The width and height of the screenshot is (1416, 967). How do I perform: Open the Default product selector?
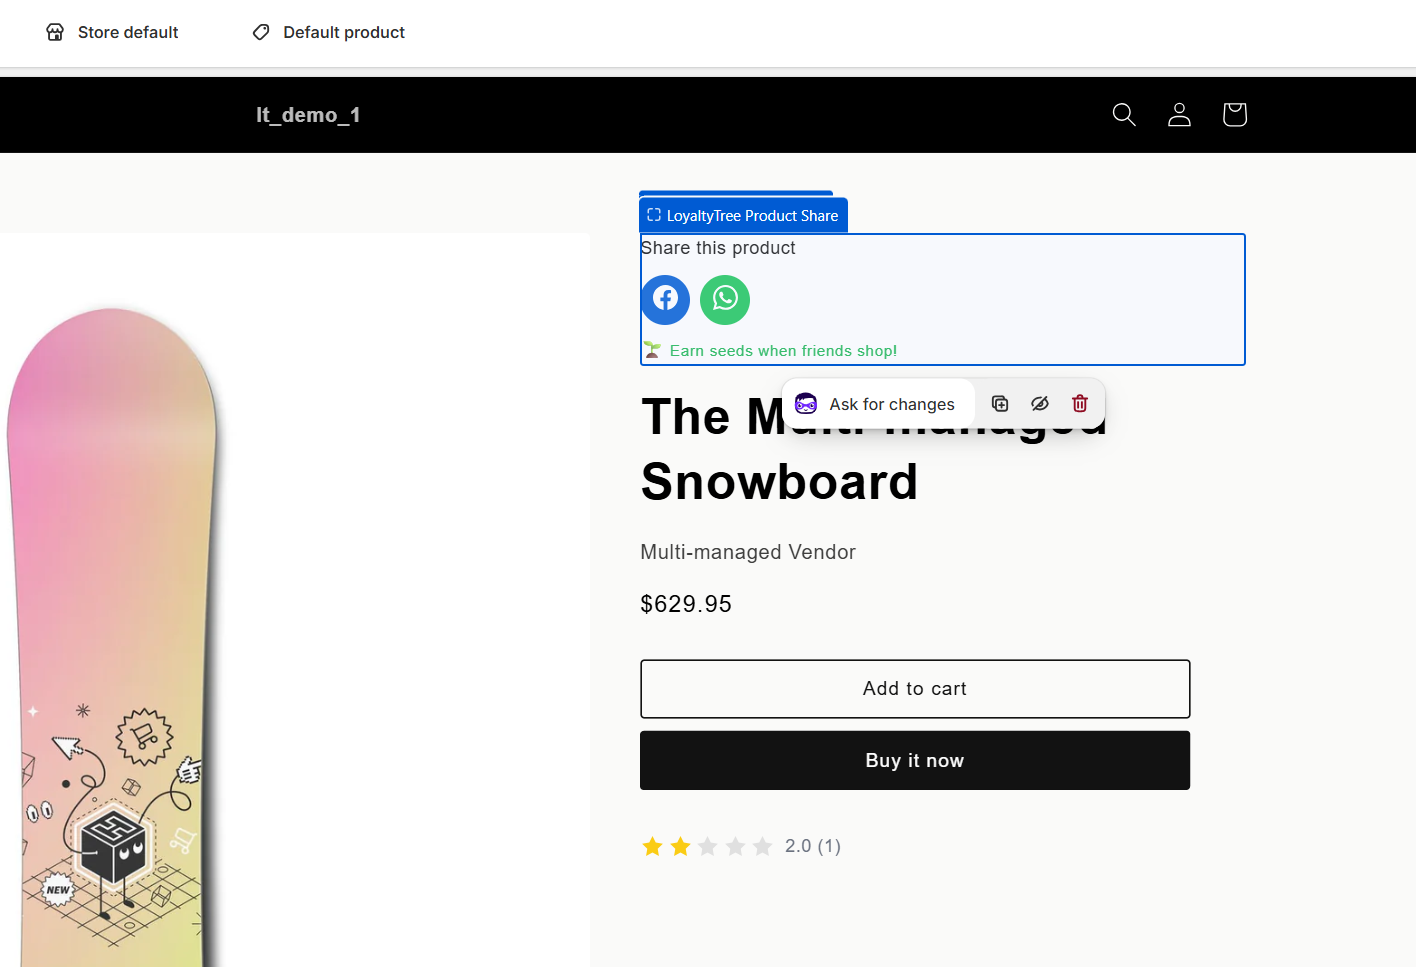[329, 33]
